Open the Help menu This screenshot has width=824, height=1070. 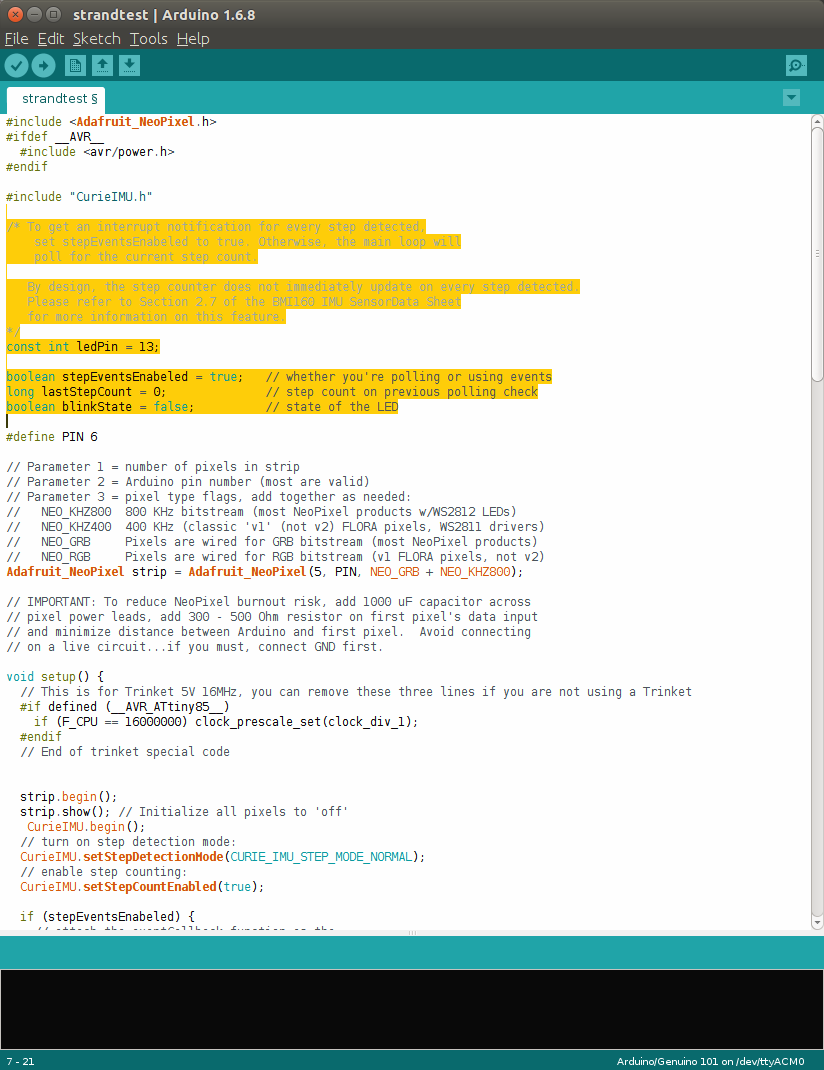[x=193, y=39]
